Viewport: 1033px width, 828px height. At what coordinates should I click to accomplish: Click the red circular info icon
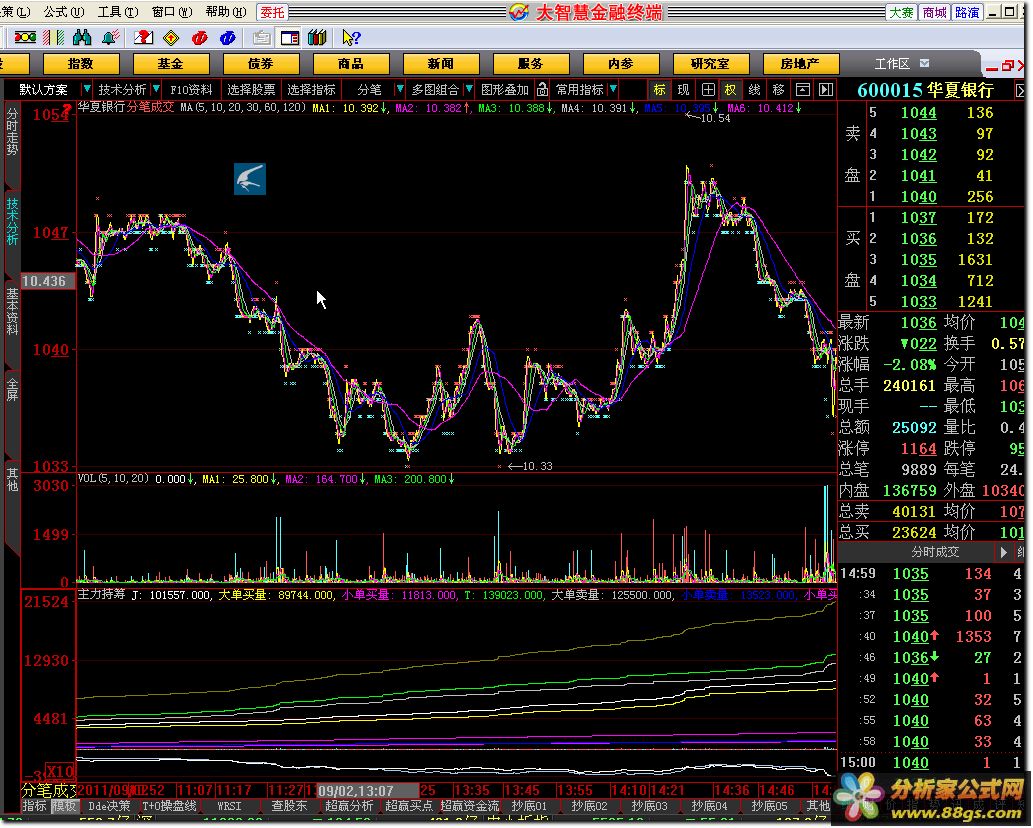point(199,38)
